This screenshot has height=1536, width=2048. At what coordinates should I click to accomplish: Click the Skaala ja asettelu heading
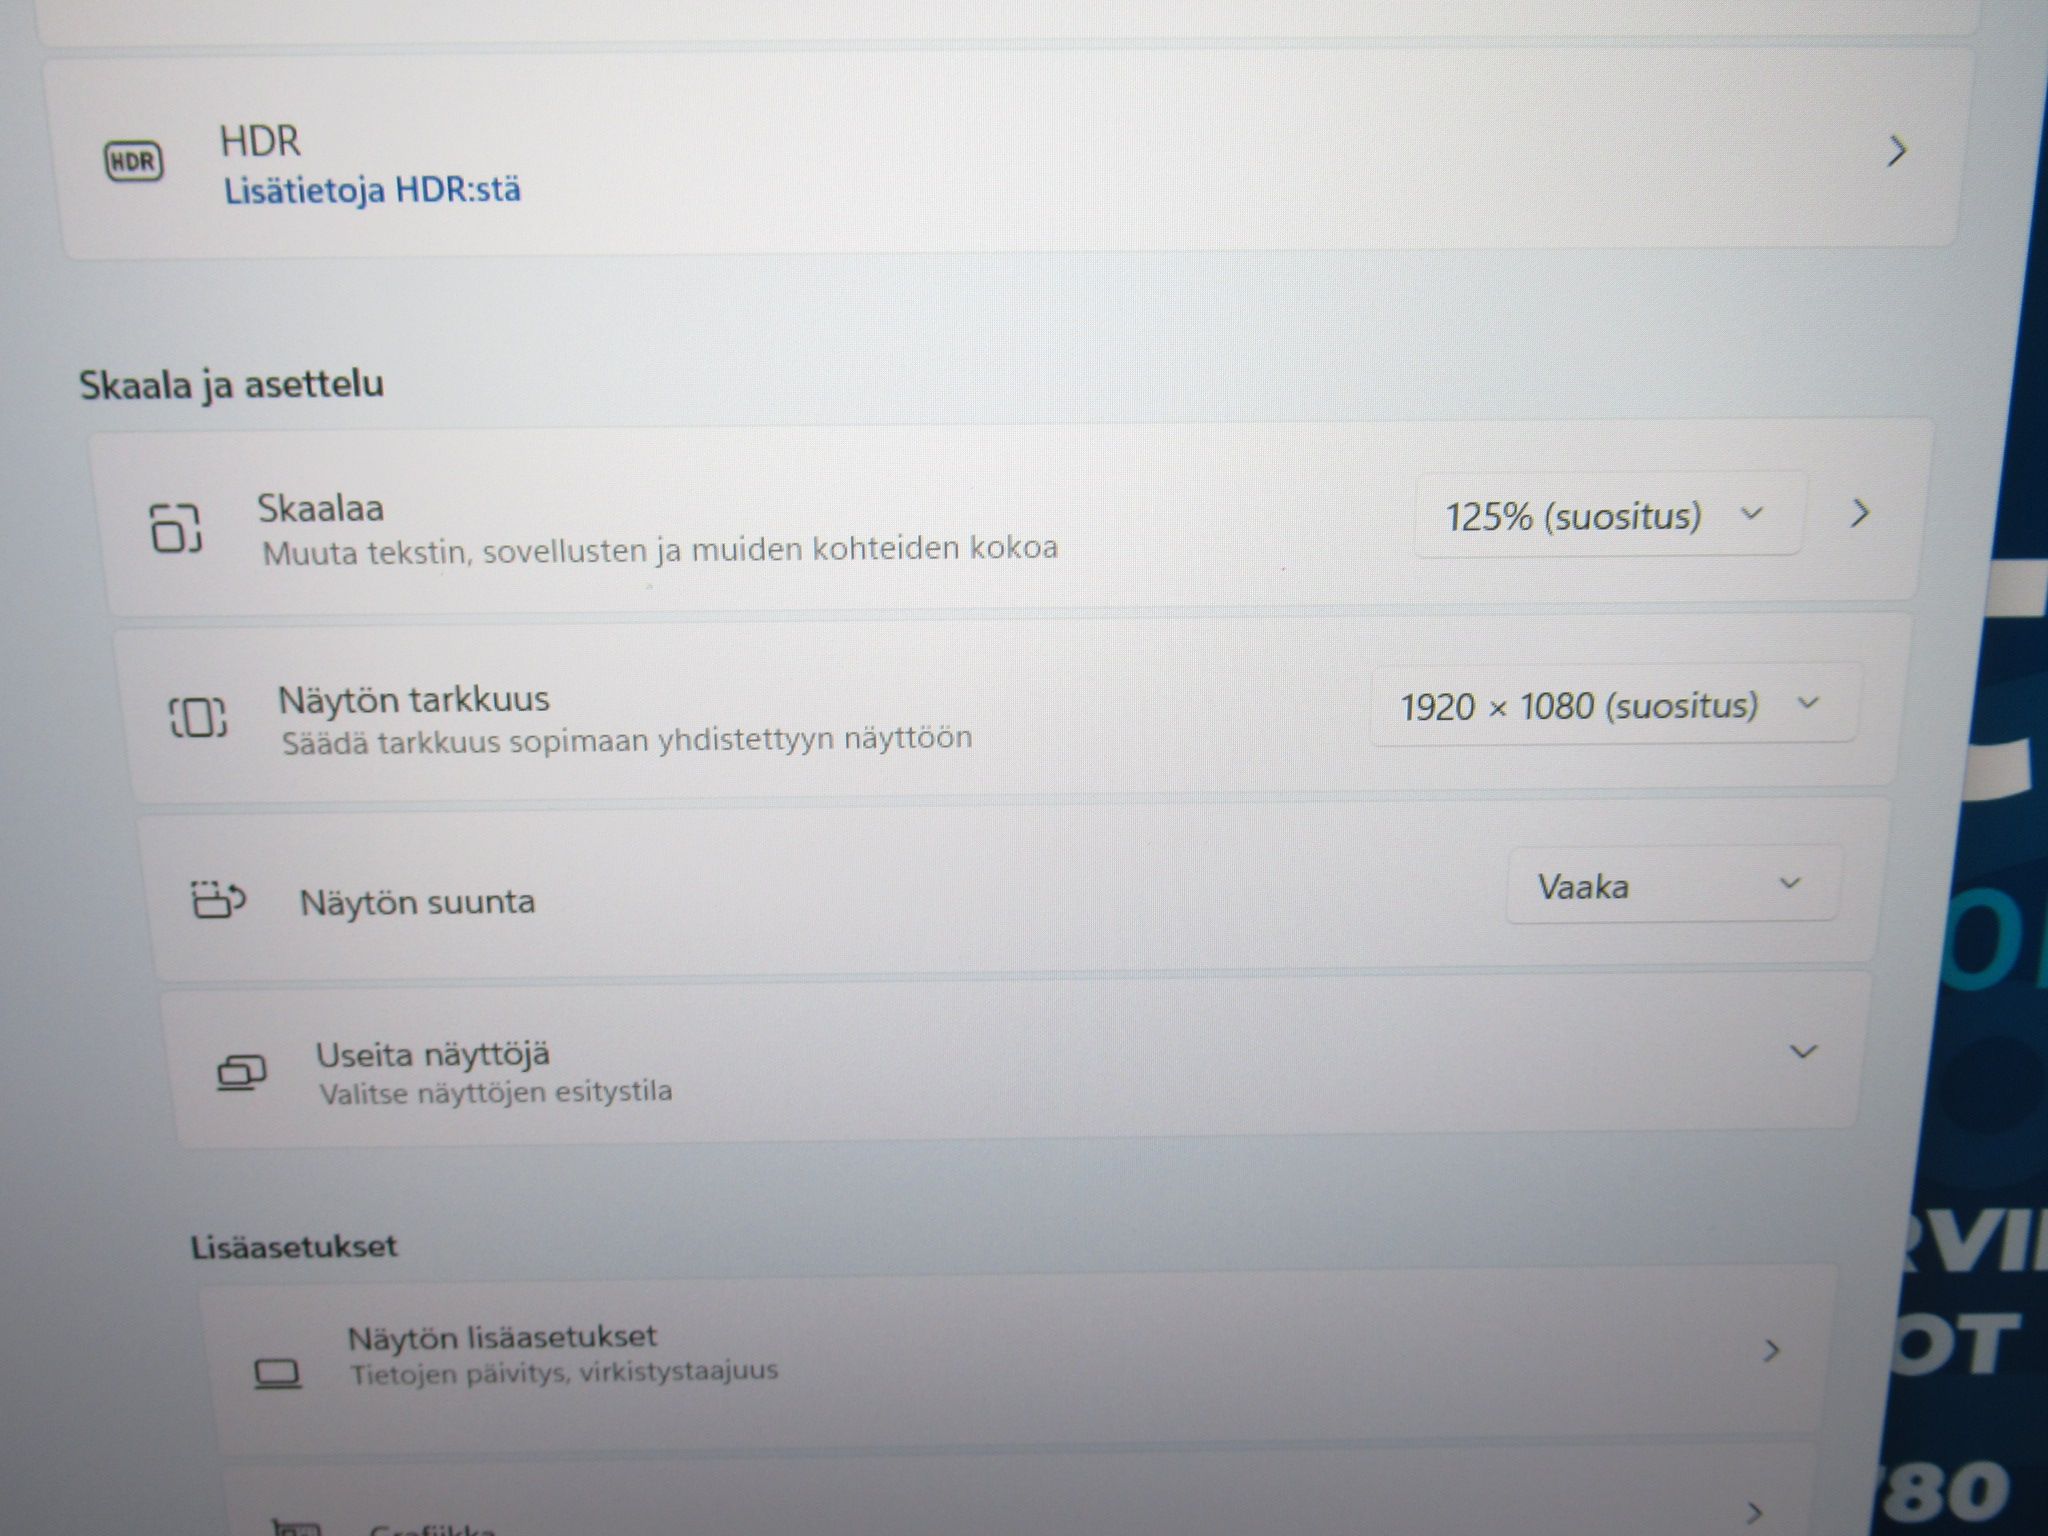pyautogui.click(x=231, y=385)
